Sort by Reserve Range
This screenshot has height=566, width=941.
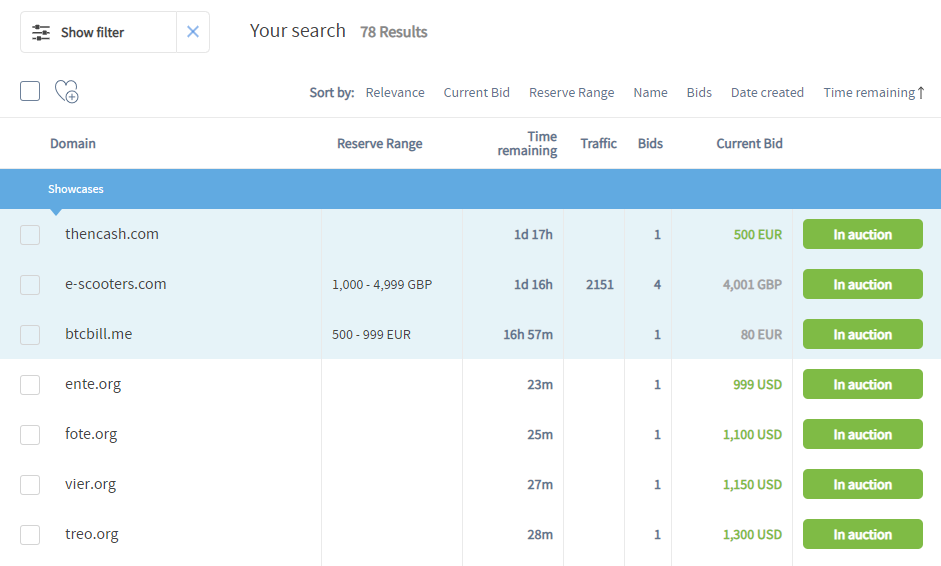click(571, 92)
